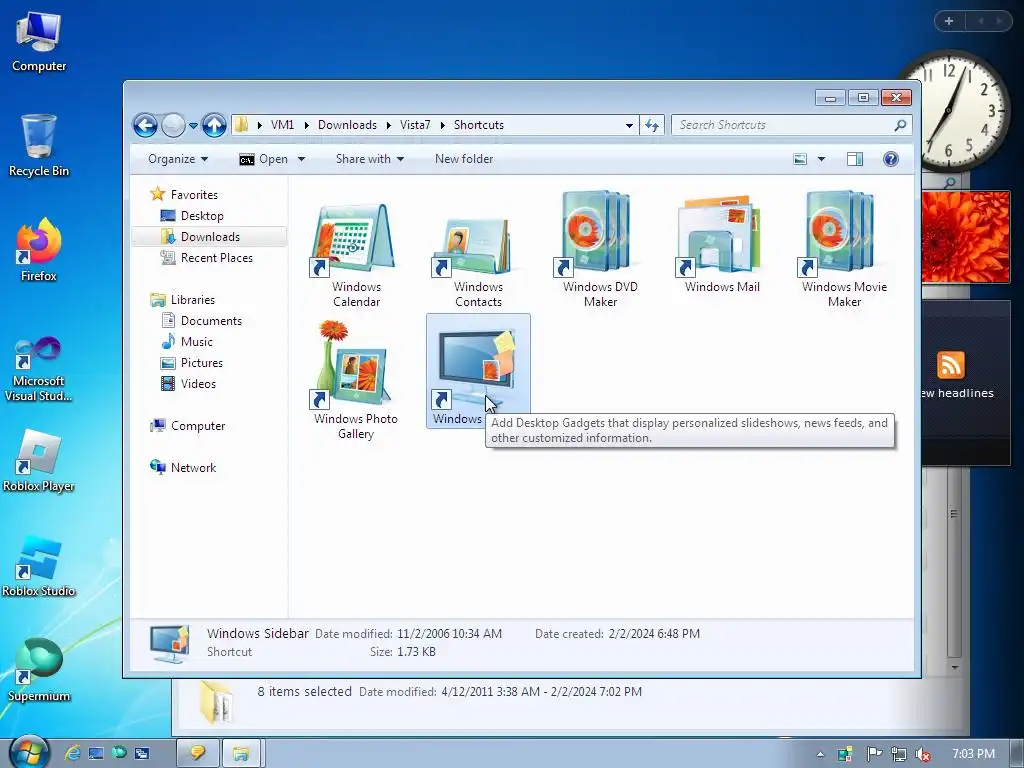Navigate to VM1 in the breadcrumb
This screenshot has height=768, width=1024.
point(283,125)
